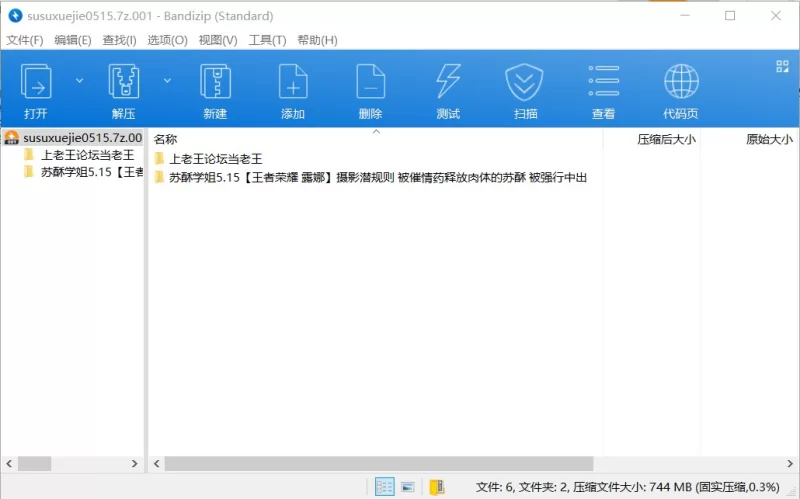Open the 视图(V) menu

(x=218, y=40)
